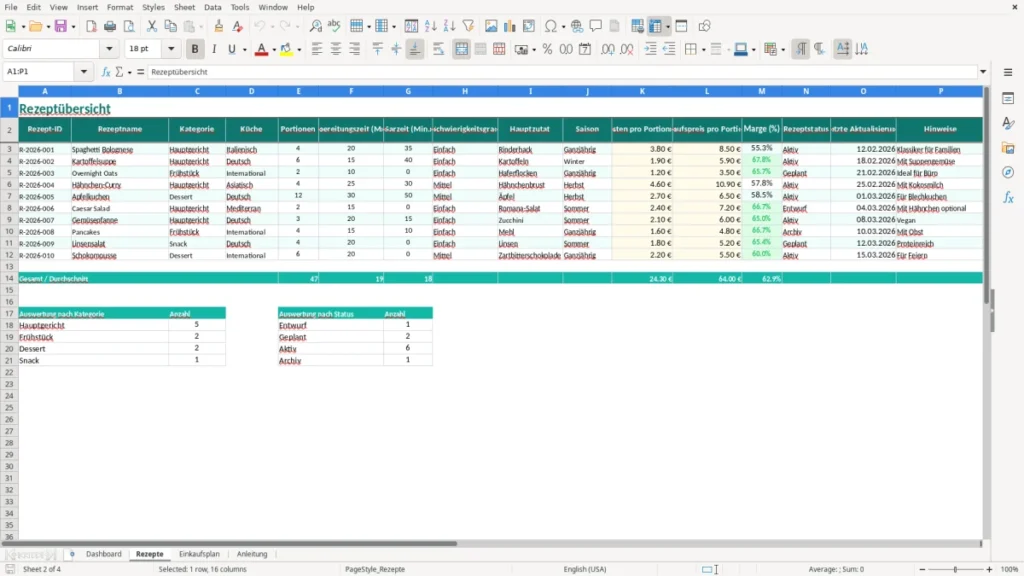Viewport: 1024px width, 576px height.
Task: Open borders dropdown arrow
Action: pos(703,49)
